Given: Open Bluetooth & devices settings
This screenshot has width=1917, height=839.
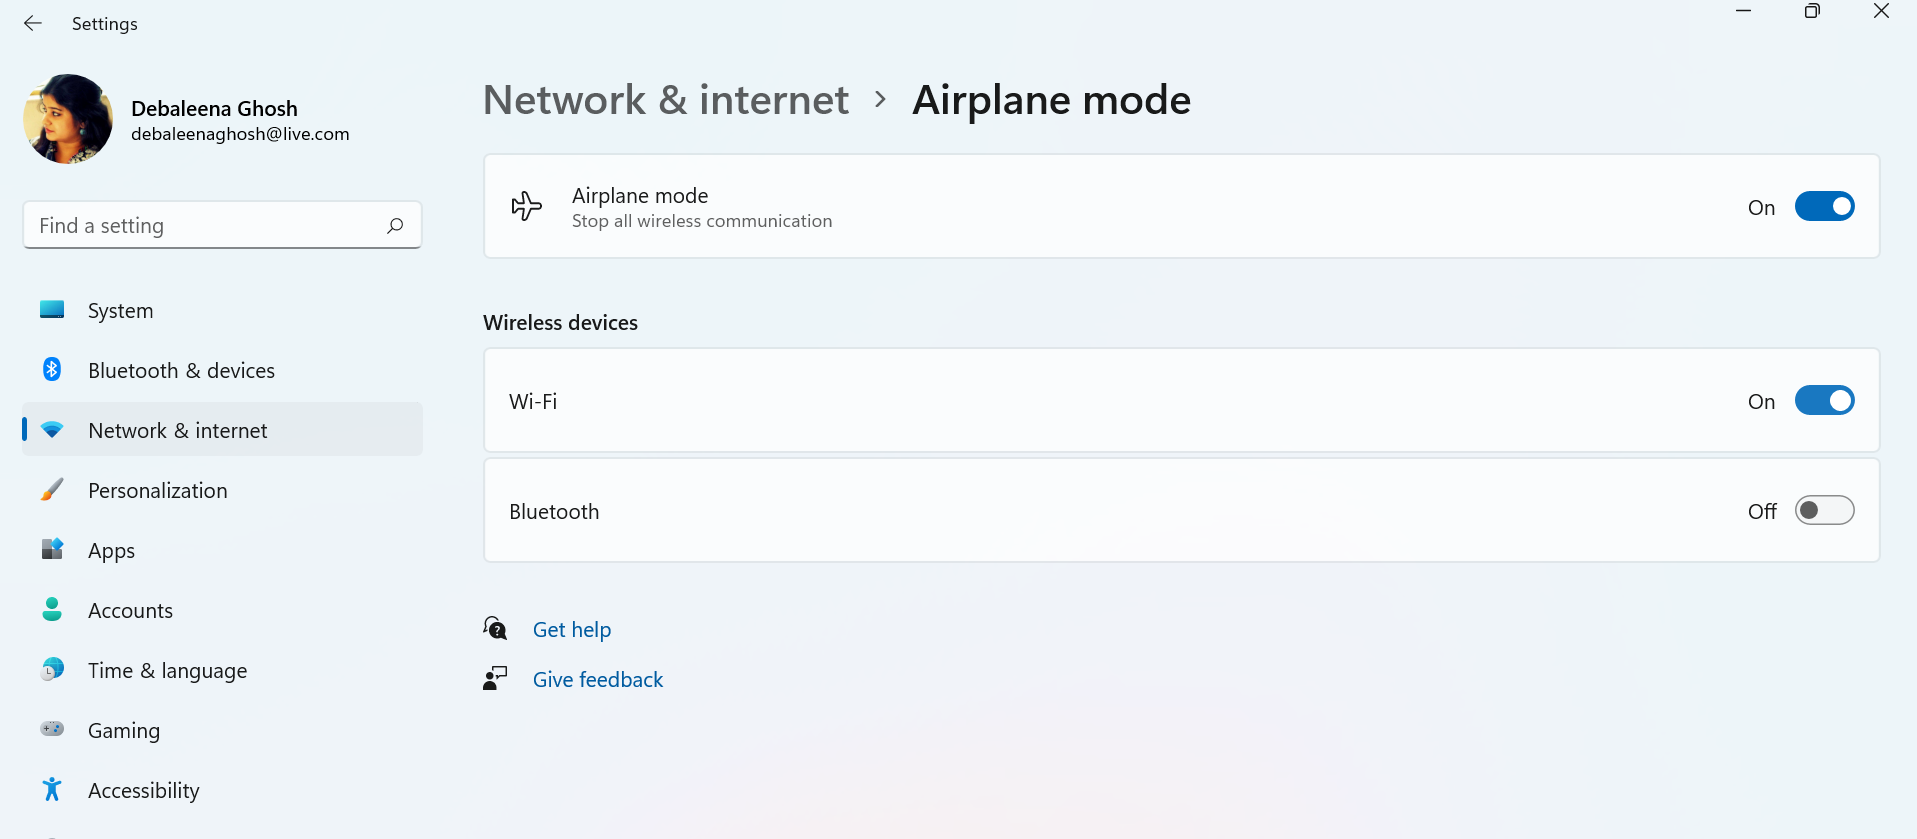Looking at the screenshot, I should 222,370.
